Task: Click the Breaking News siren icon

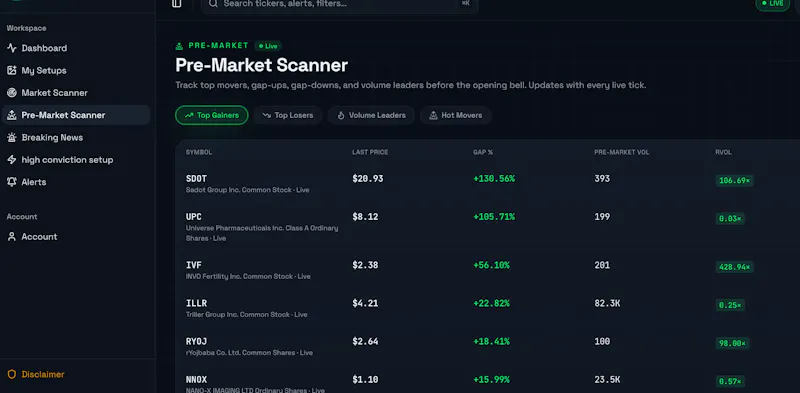Action: pyautogui.click(x=12, y=138)
